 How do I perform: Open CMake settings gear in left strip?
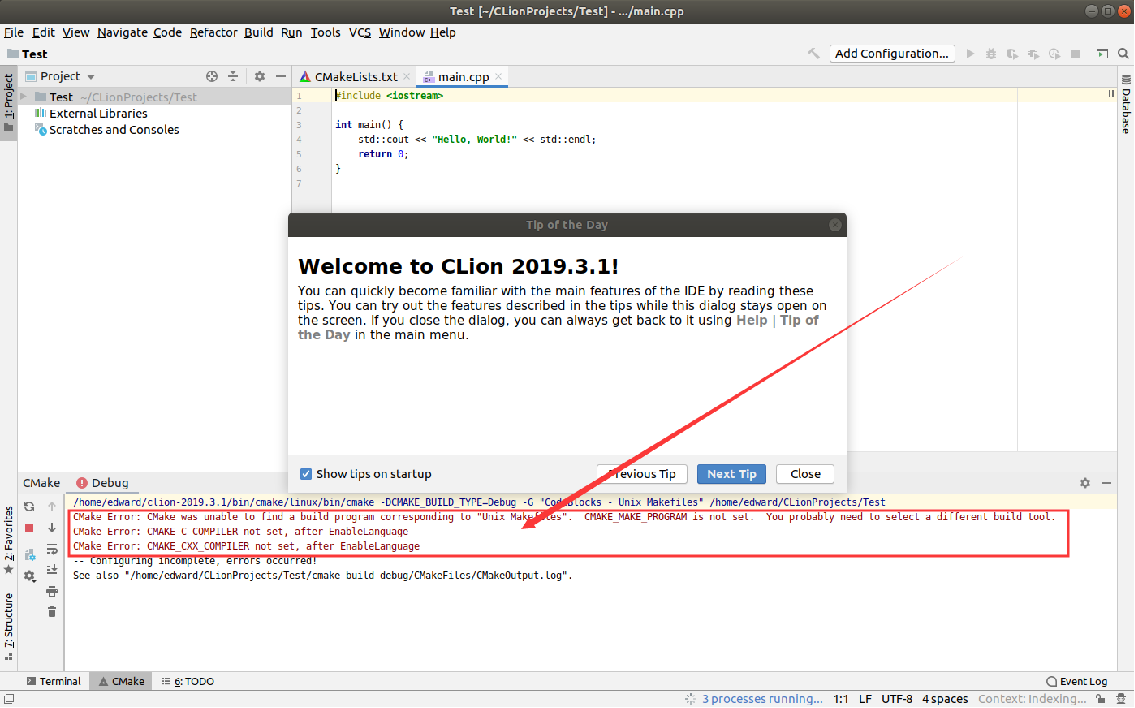tap(29, 576)
